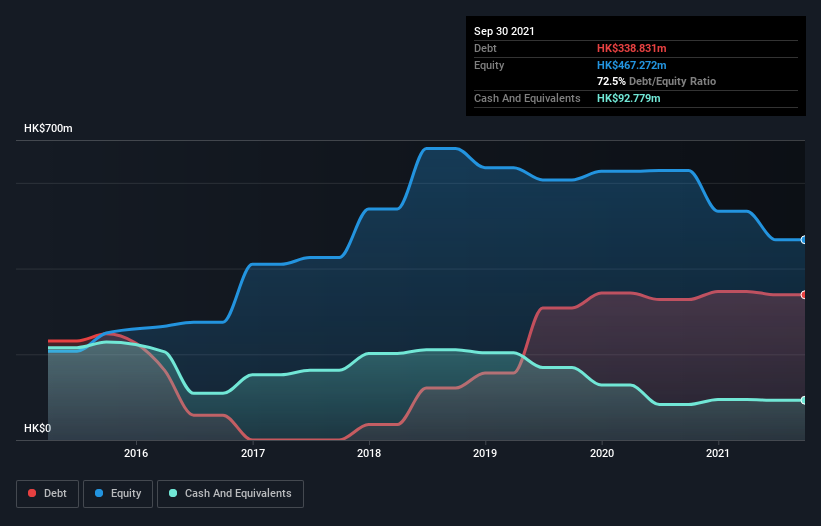This screenshot has height=526, width=821.
Task: Click the HK$0 y-axis label
Action: (38, 428)
